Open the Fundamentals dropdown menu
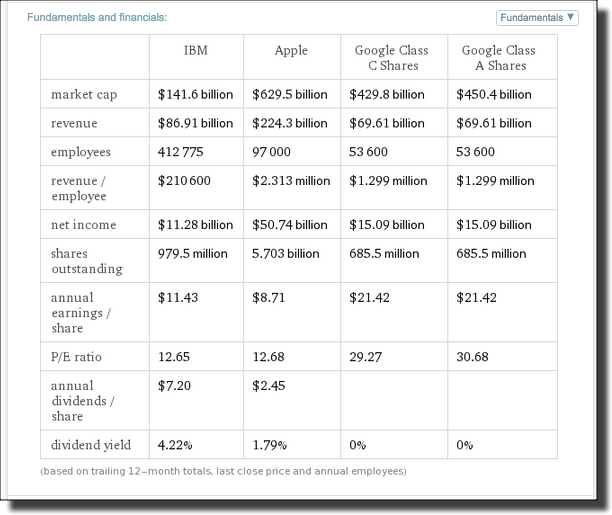 point(537,18)
